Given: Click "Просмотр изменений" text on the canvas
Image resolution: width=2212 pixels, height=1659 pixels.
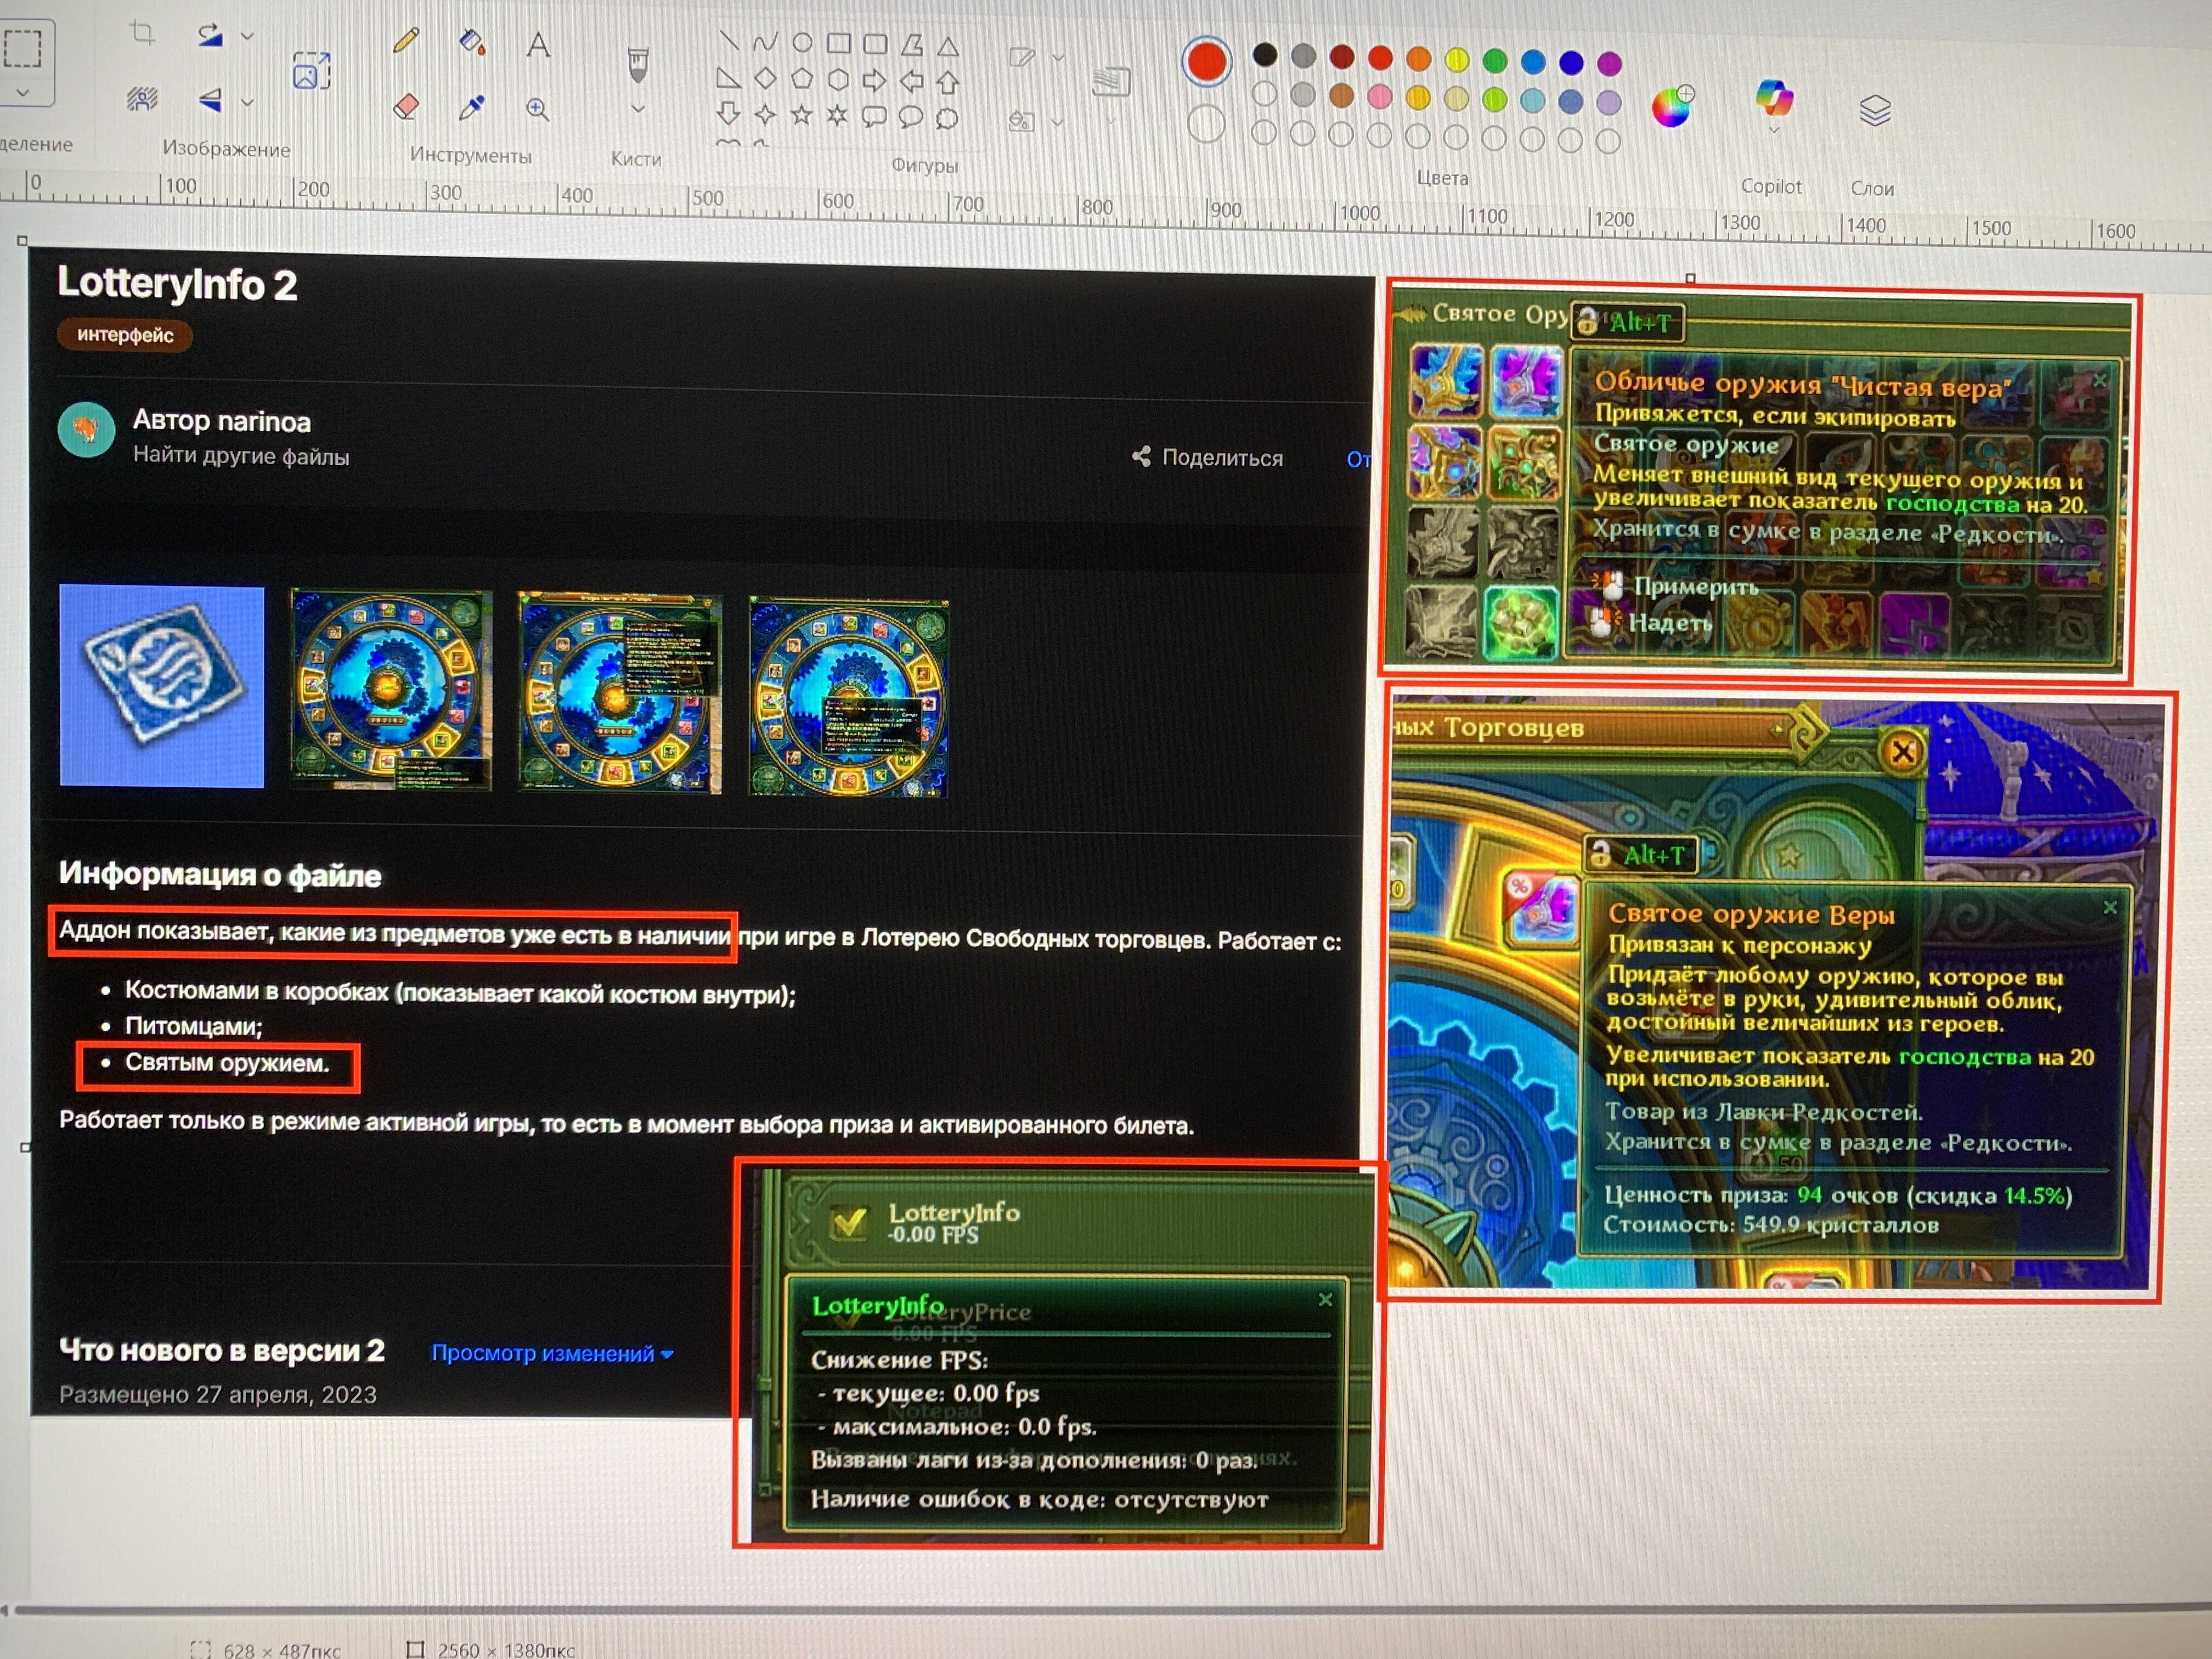Looking at the screenshot, I should coord(543,1353).
